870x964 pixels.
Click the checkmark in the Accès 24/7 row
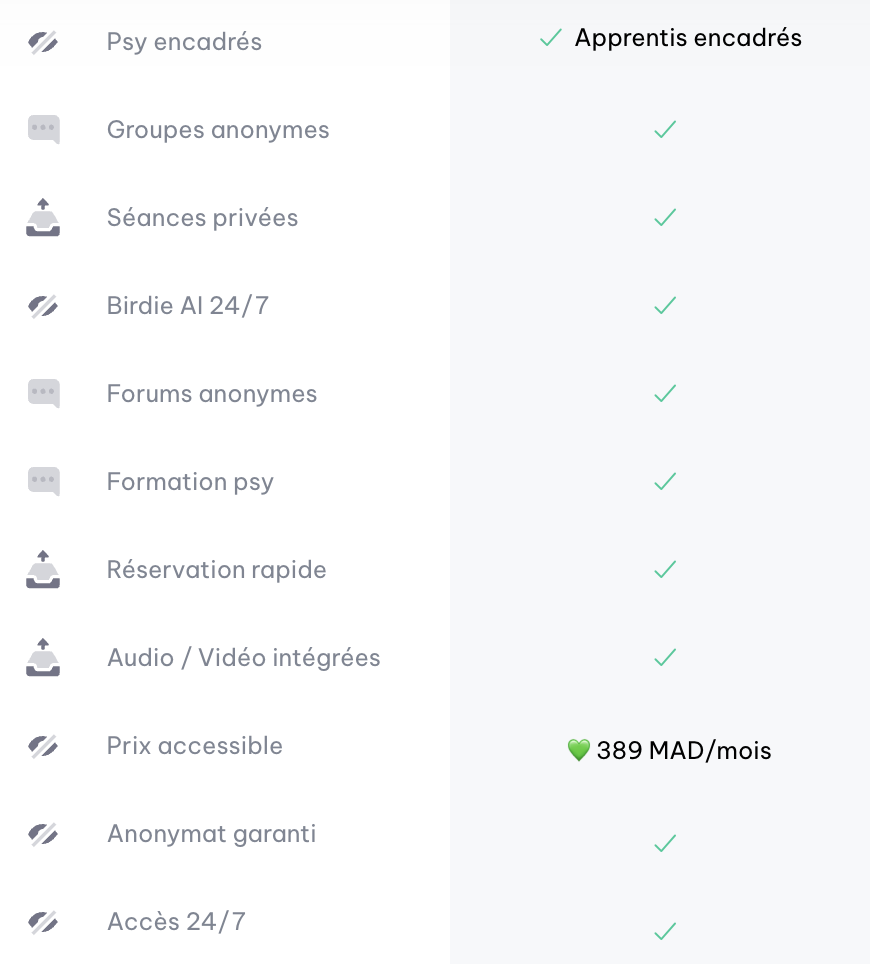pyautogui.click(x=665, y=932)
